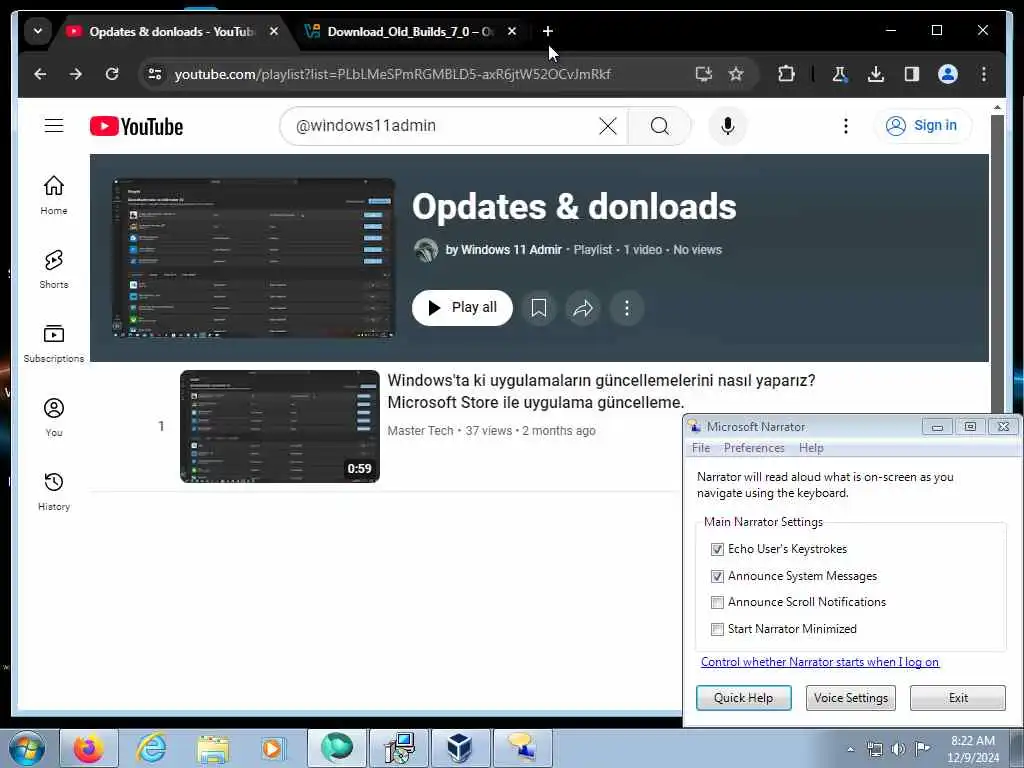Open browser profile avatar
Screen dimensions: 1024x768
click(x=948, y=74)
